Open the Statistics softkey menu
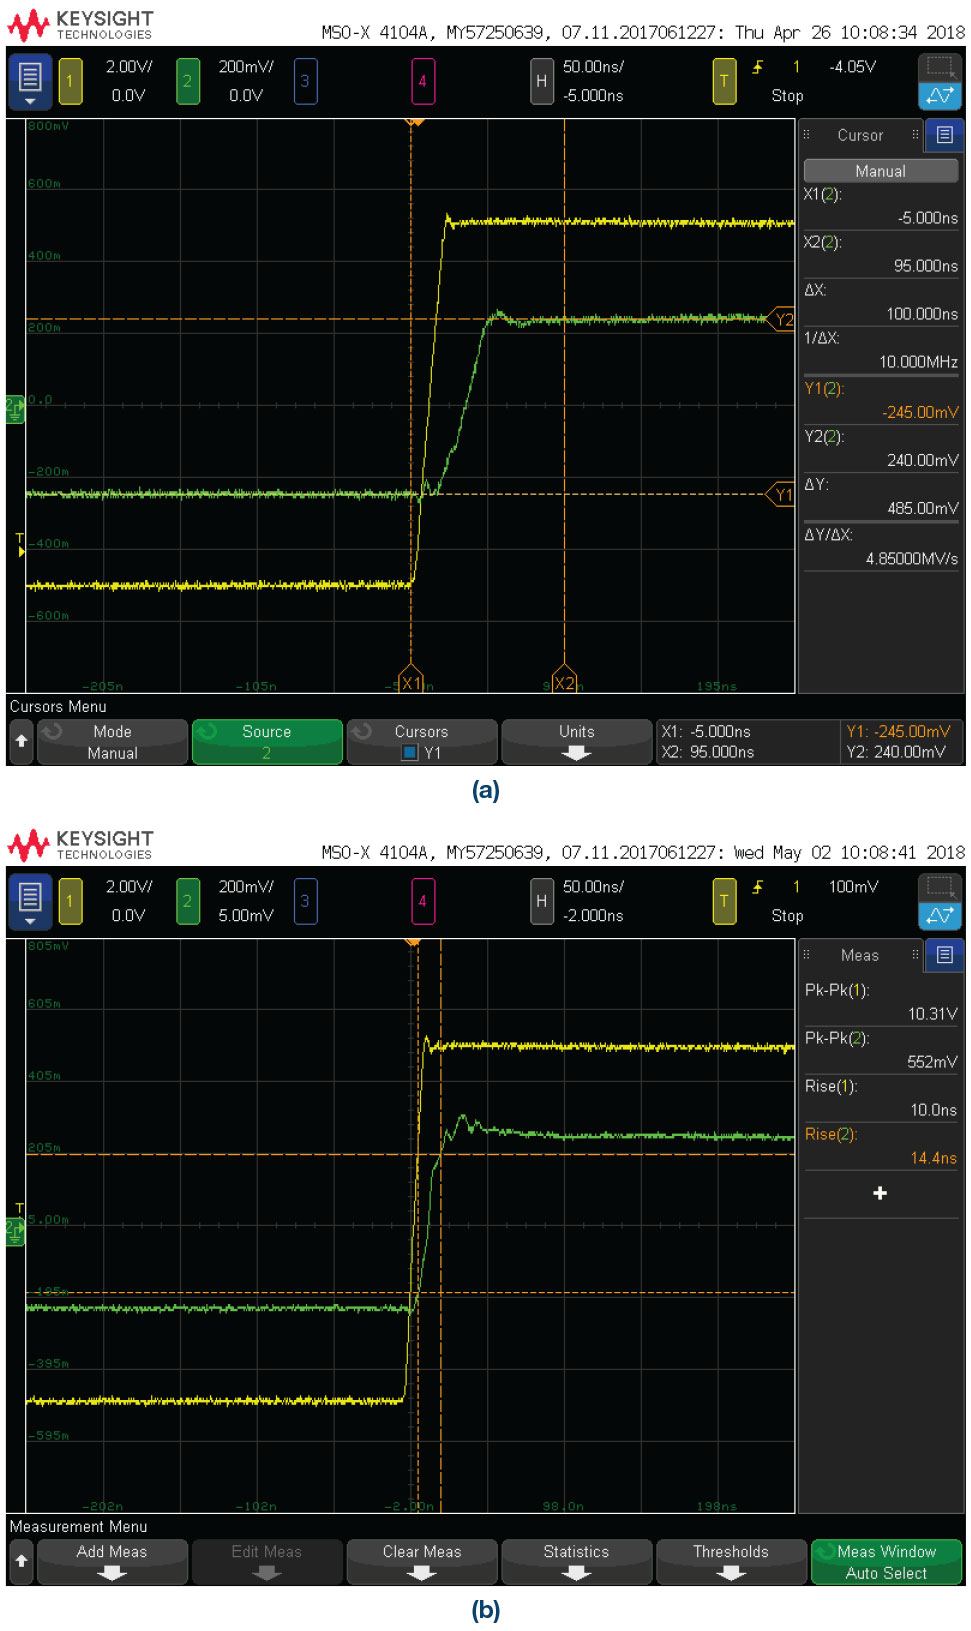This screenshot has height=1631, width=971. pos(577,1562)
